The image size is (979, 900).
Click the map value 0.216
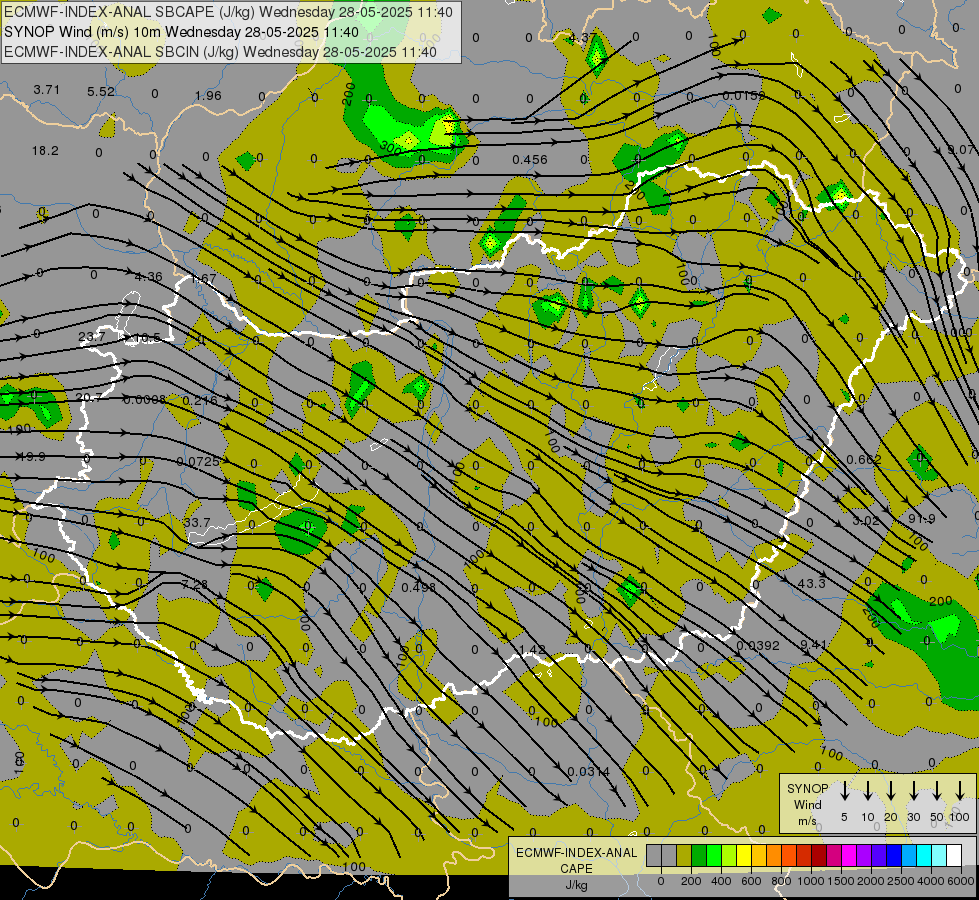tap(200, 400)
